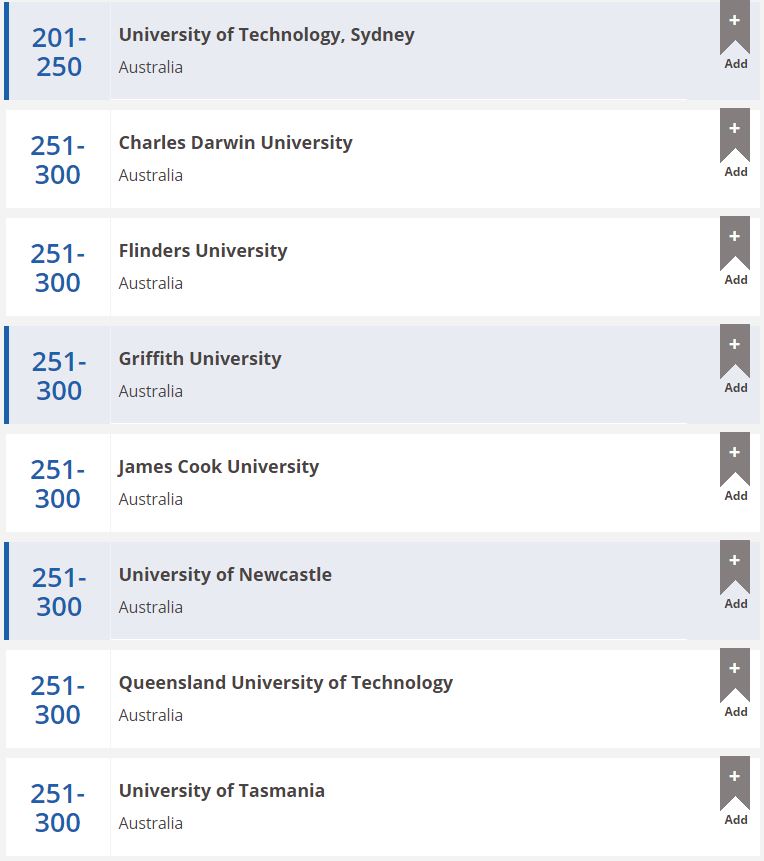Open University of Technology, Sydney link
Screen dimensions: 764x861
[x=266, y=35]
